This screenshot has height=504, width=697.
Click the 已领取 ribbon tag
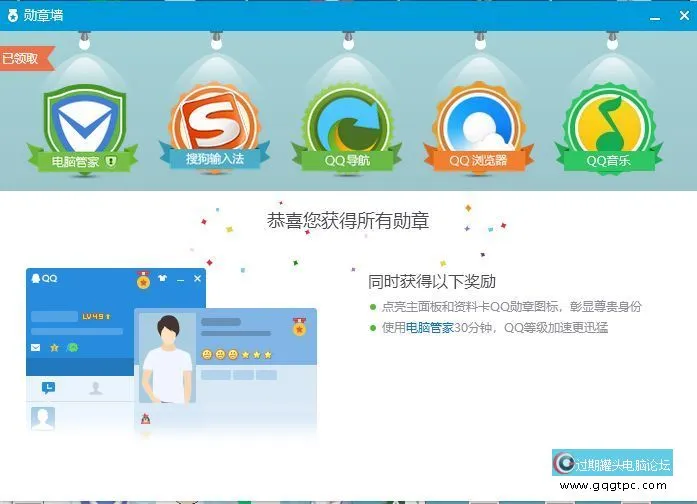pyautogui.click(x=27, y=58)
